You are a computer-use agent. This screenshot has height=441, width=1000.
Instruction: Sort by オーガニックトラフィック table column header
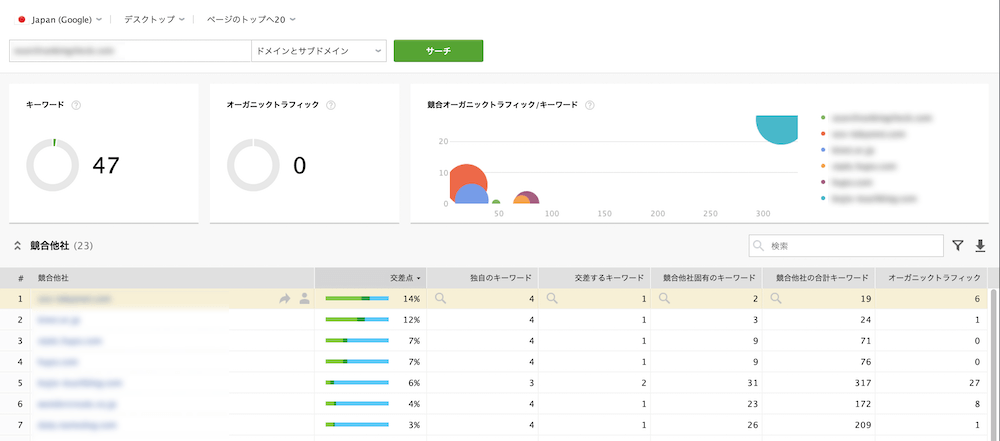click(931, 278)
